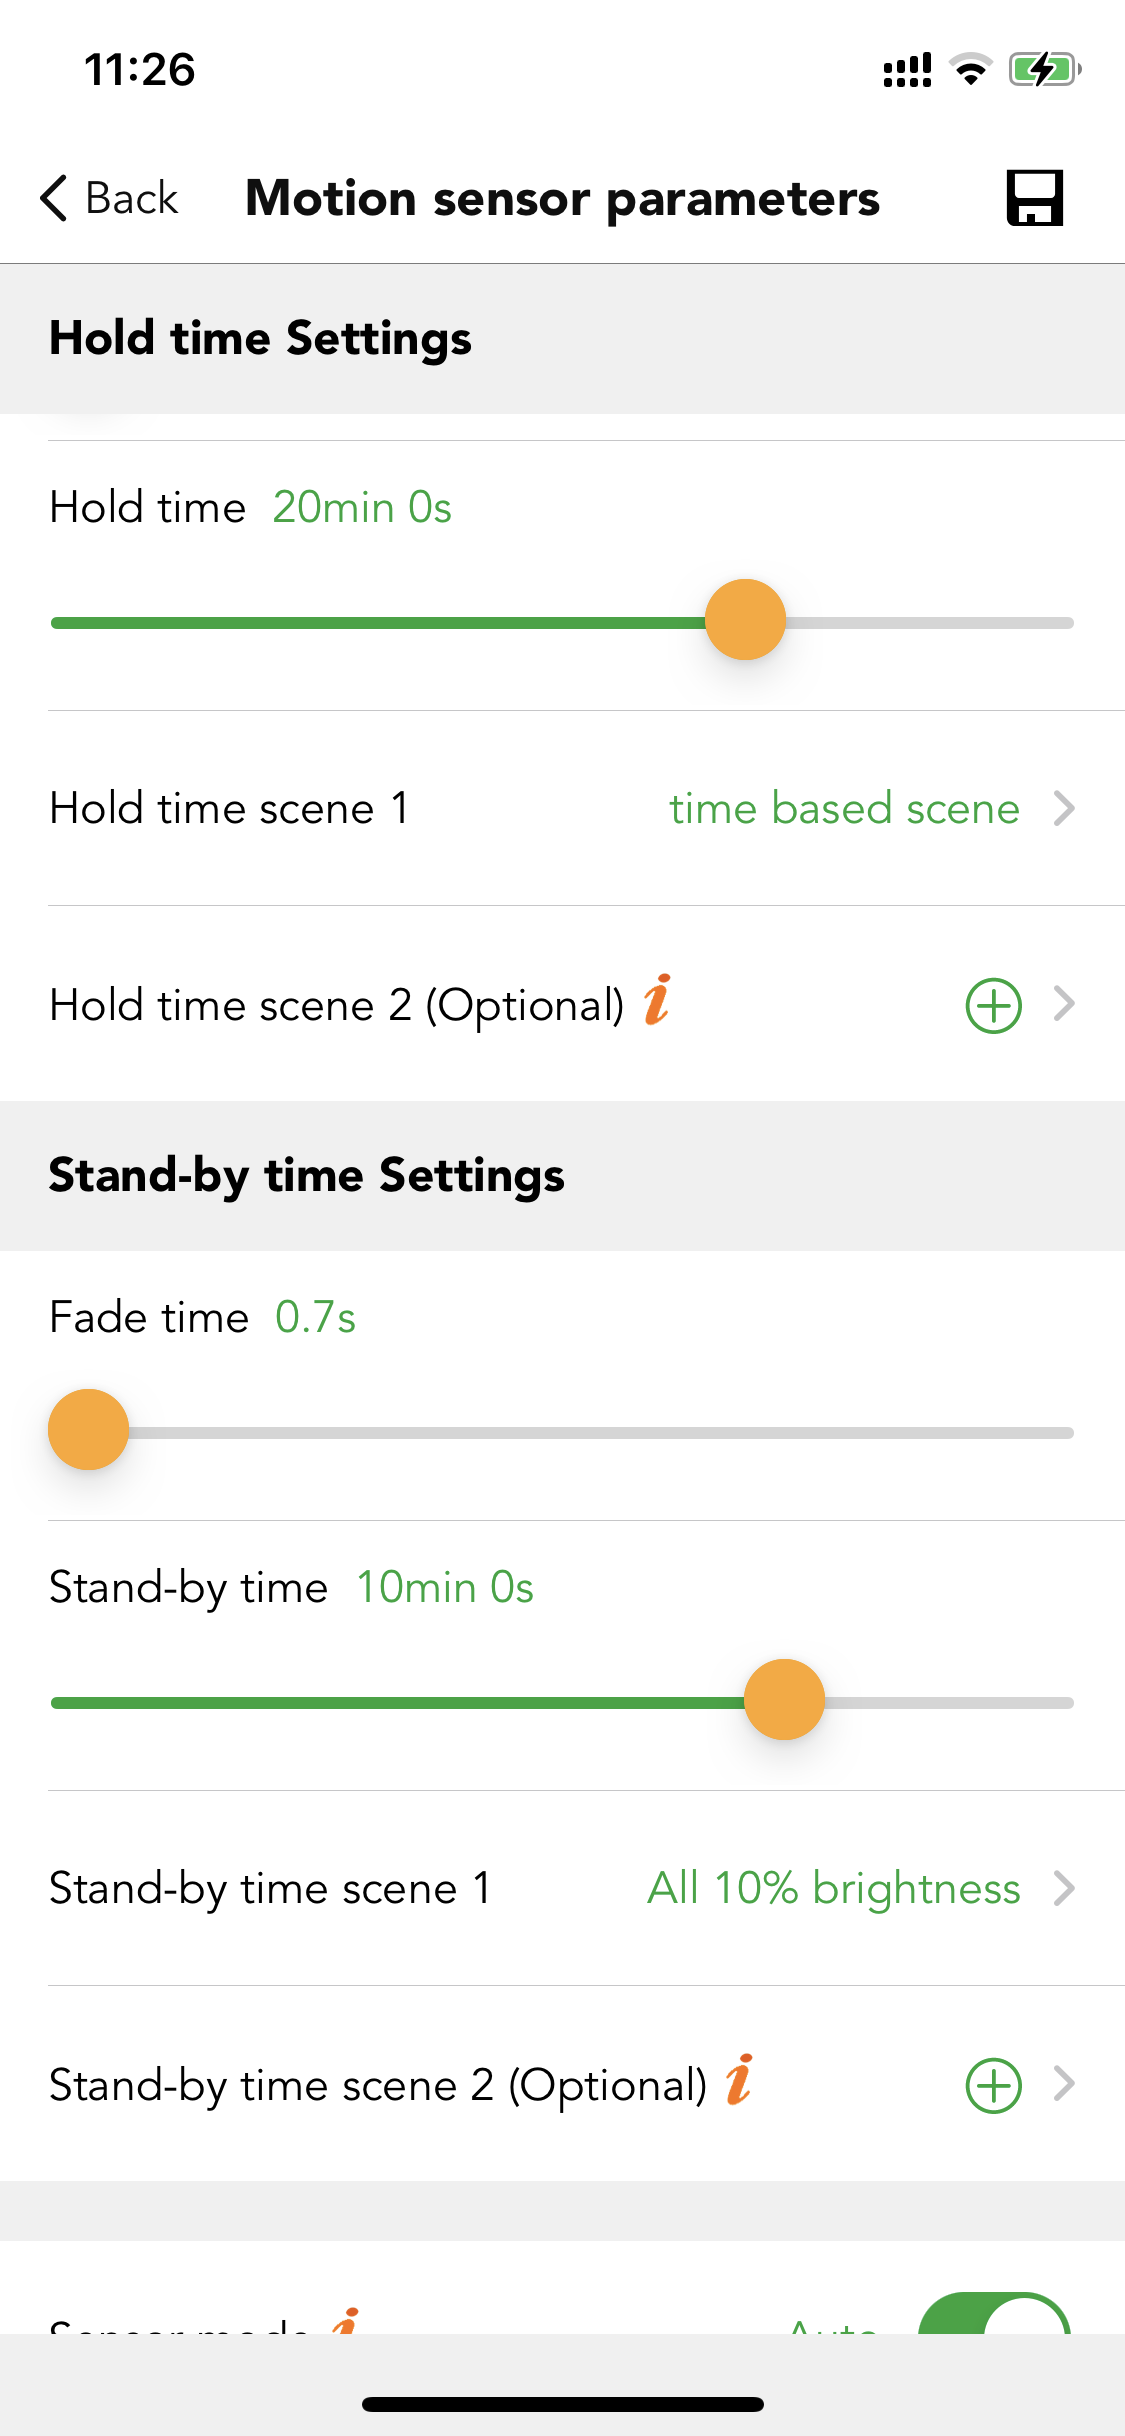Image resolution: width=1125 pixels, height=2436 pixels.
Task: Tap the Wi-Fi status icon
Action: (x=970, y=70)
